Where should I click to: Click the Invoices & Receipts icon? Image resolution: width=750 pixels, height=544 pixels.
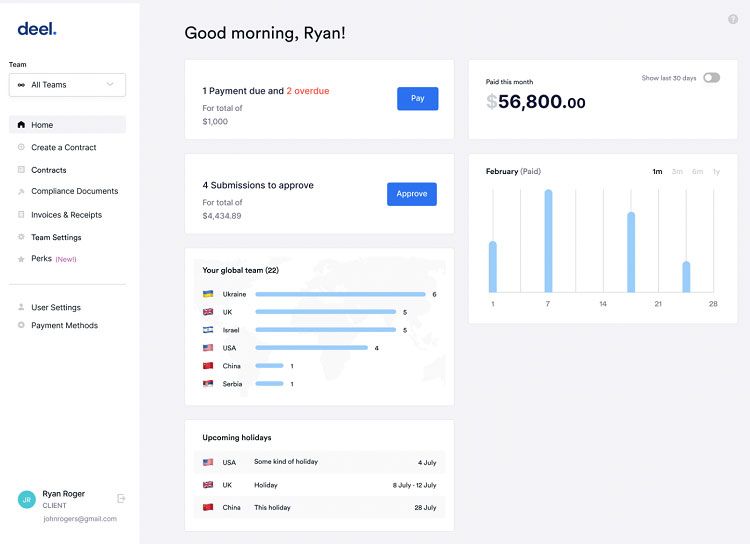click(x=21, y=214)
